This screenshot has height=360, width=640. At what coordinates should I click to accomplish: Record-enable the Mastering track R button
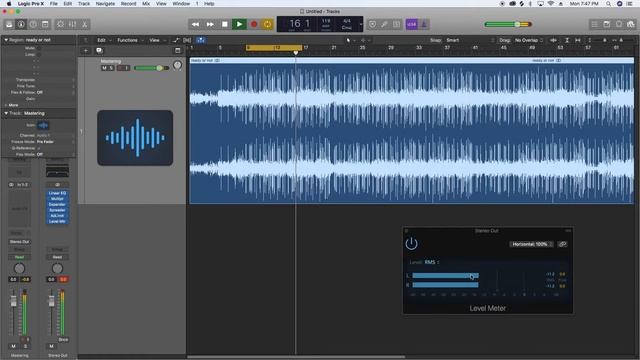[120, 68]
